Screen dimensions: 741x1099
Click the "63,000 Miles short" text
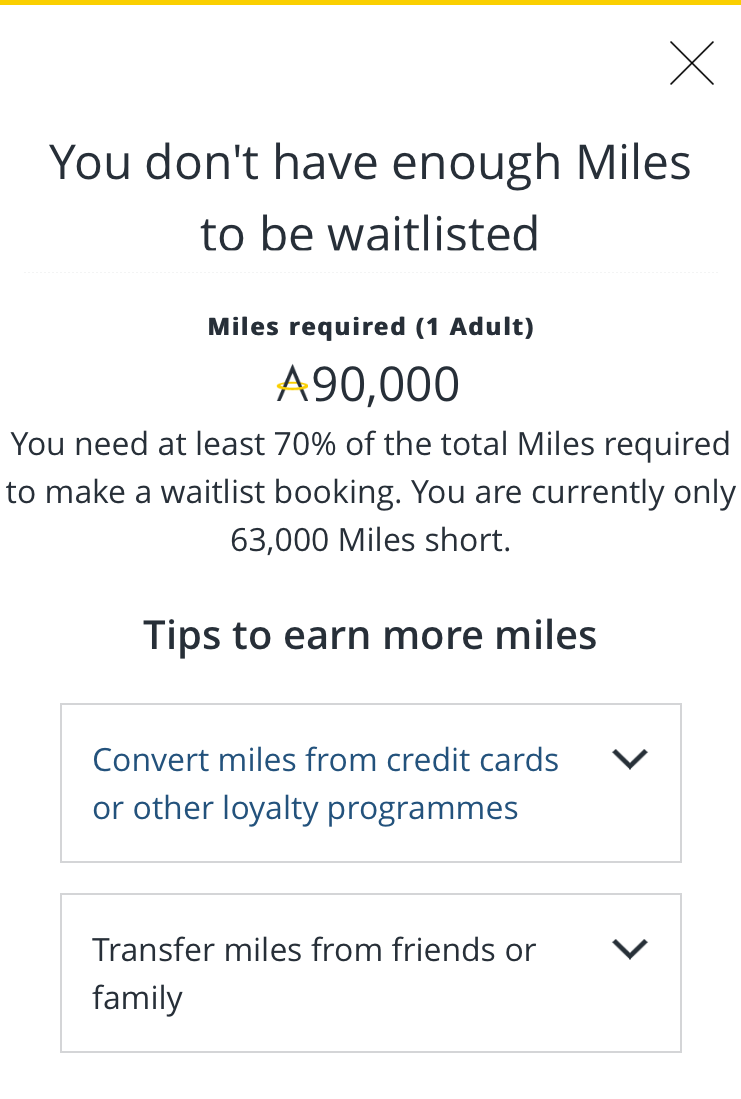370,540
